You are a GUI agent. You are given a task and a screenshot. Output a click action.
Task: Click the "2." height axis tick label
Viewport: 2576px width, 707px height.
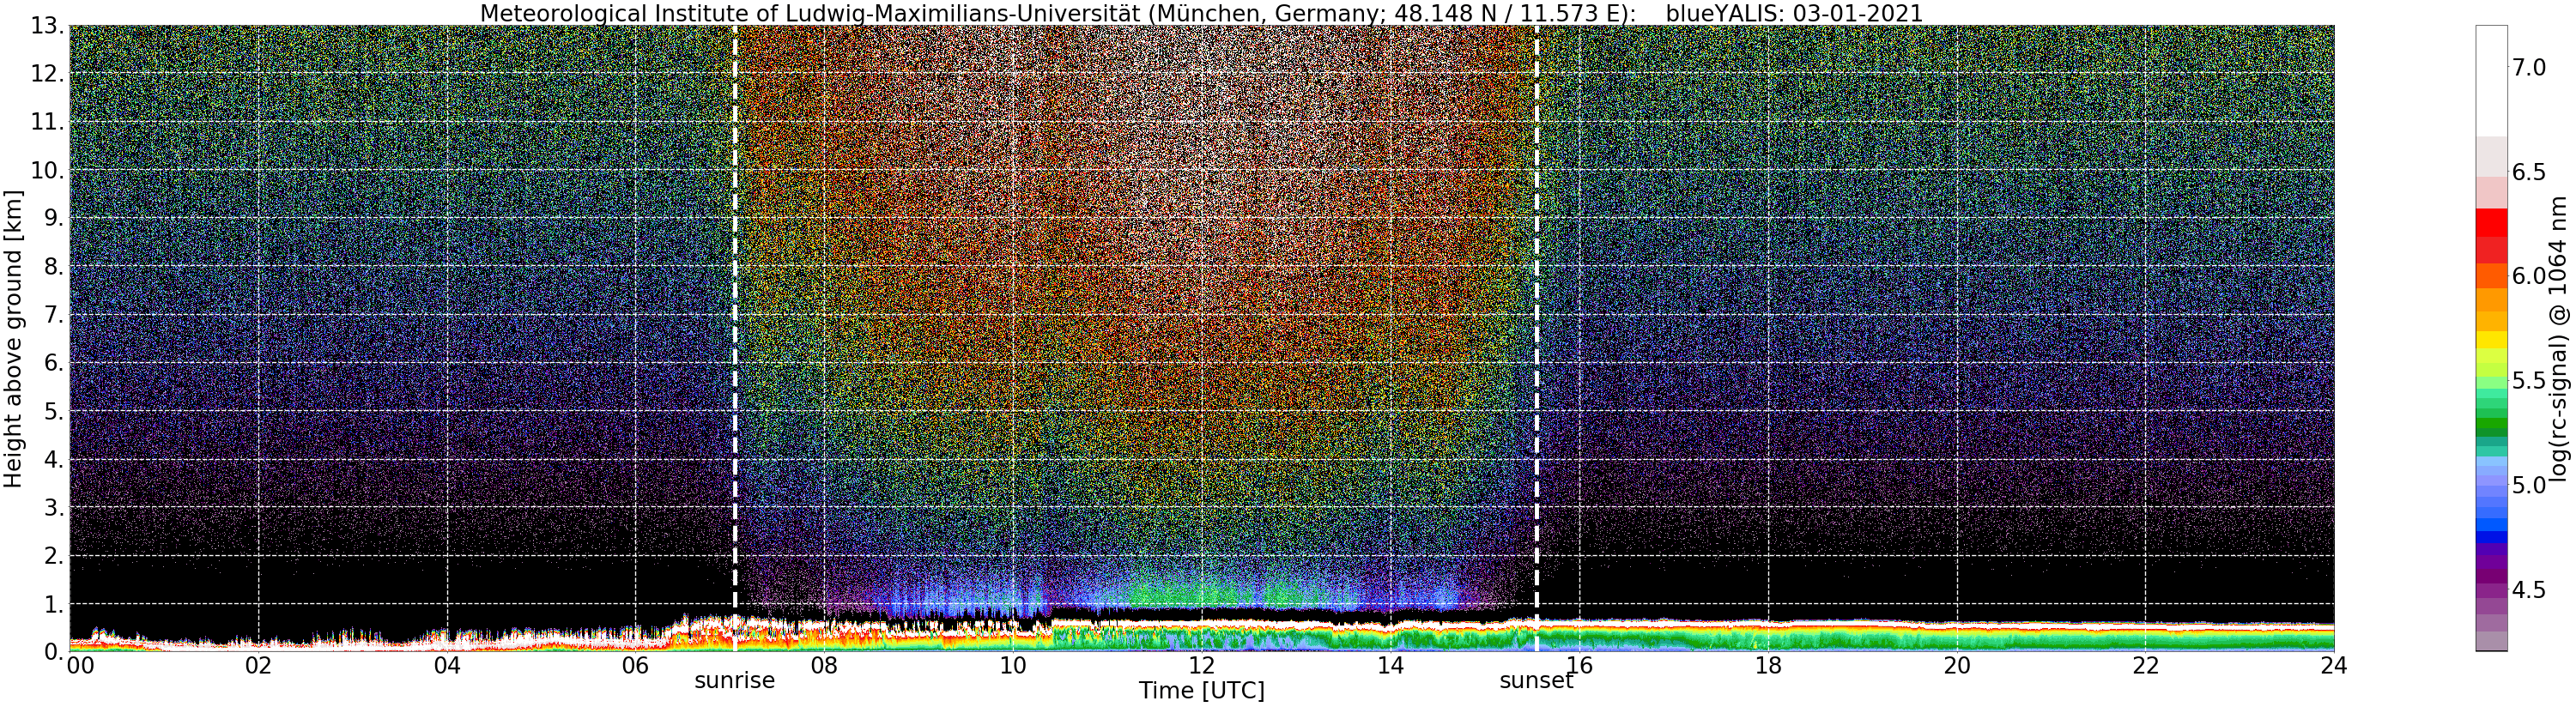point(53,555)
